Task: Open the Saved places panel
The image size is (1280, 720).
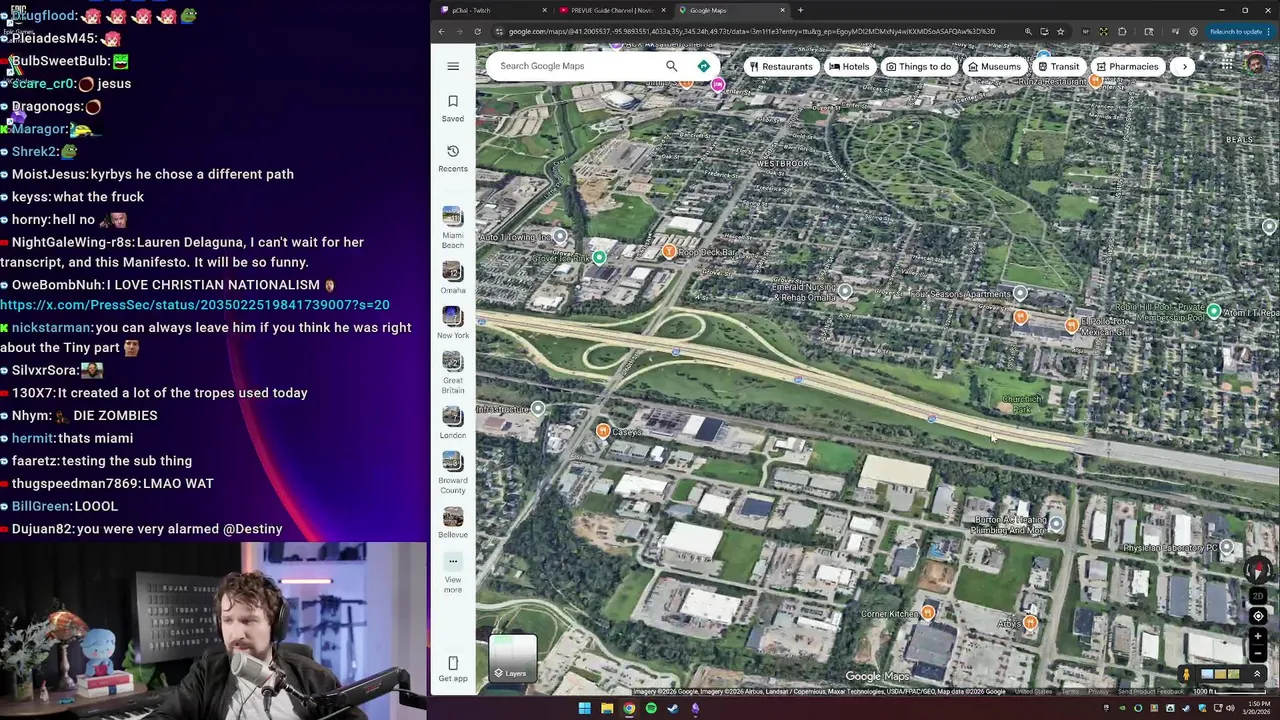Action: click(x=453, y=108)
